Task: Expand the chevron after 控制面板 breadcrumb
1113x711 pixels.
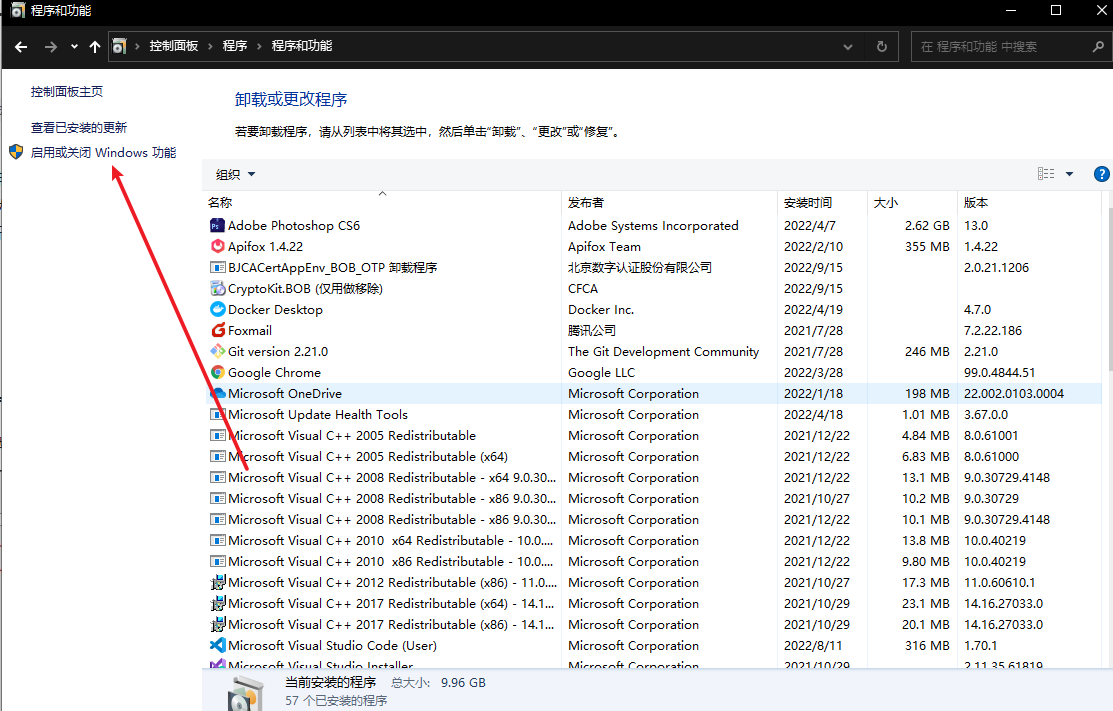Action: pyautogui.click(x=210, y=46)
